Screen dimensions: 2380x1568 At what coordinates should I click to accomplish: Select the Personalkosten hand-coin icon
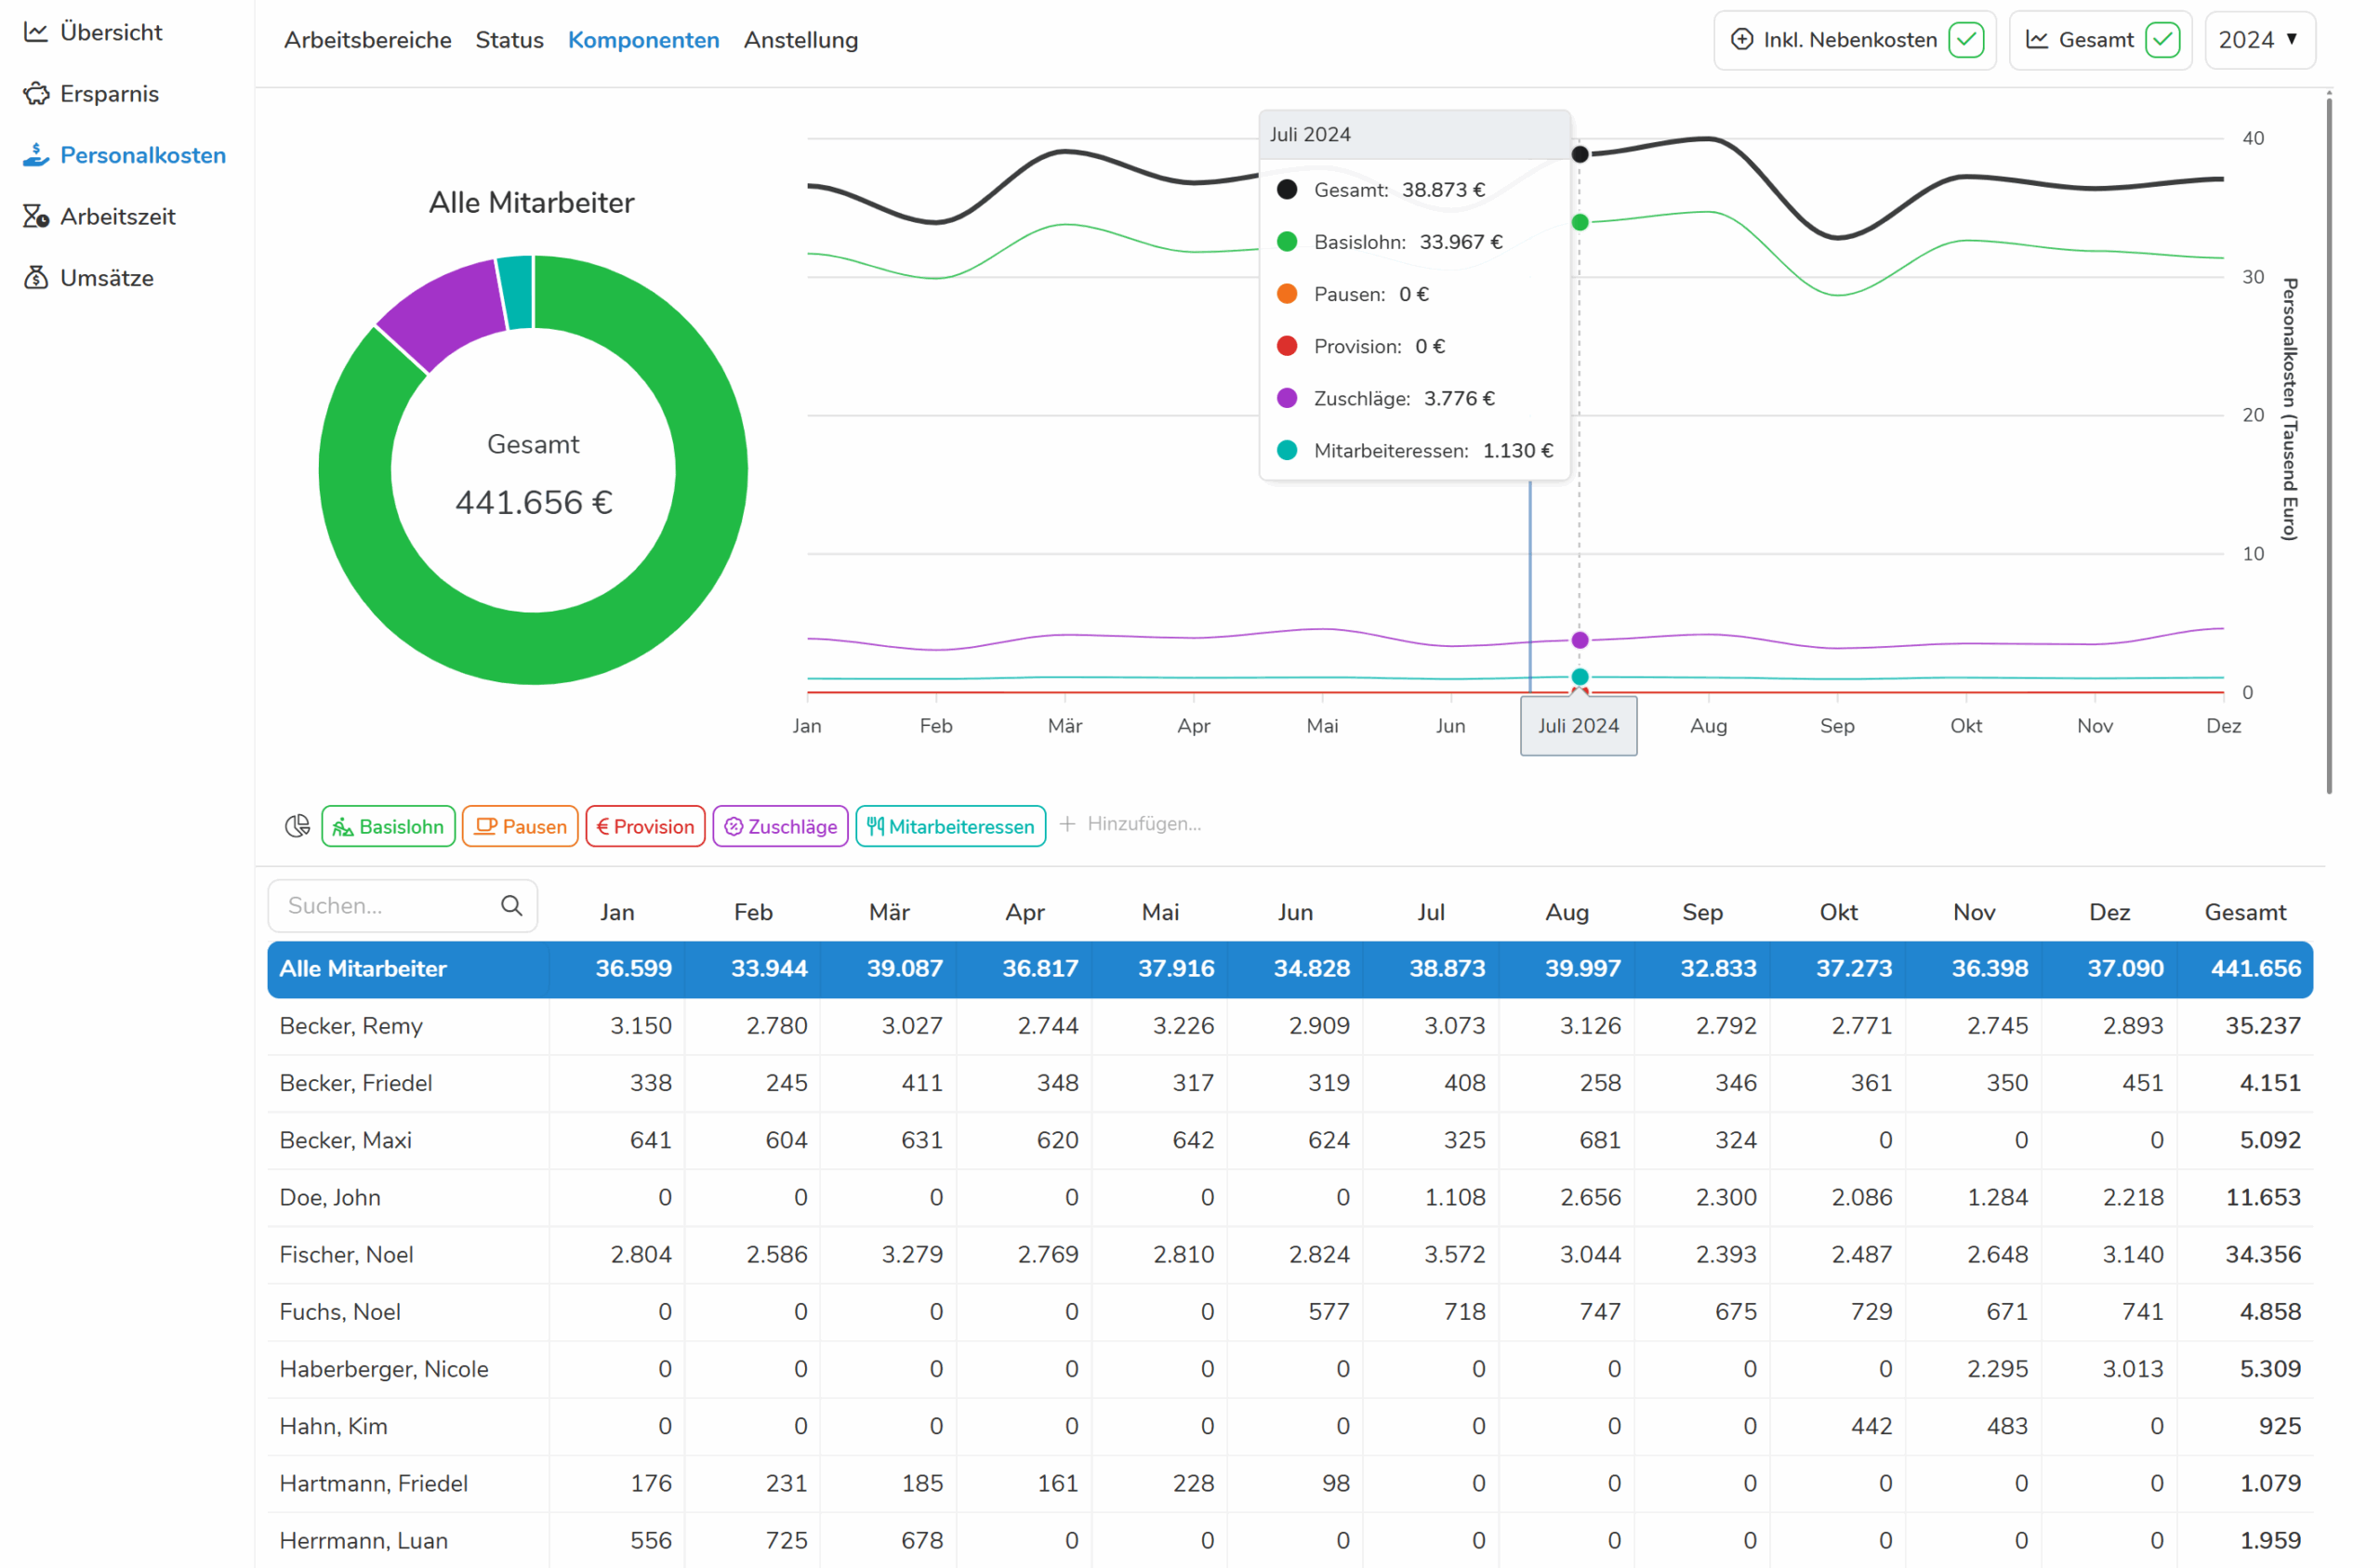pos(36,155)
